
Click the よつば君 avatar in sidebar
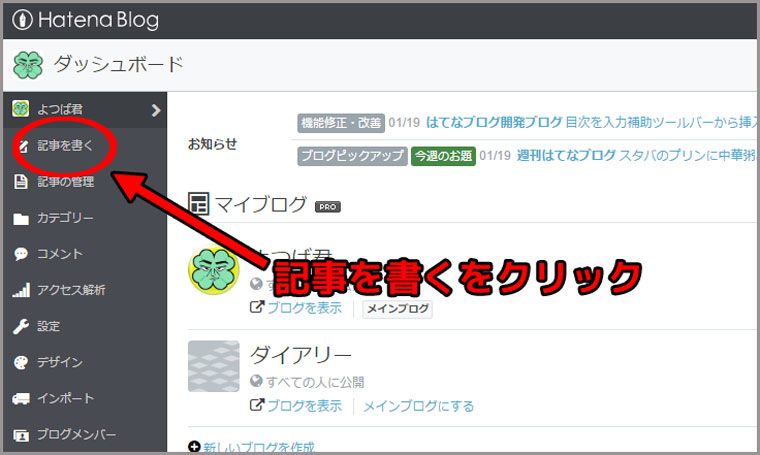pyautogui.click(x=20, y=109)
